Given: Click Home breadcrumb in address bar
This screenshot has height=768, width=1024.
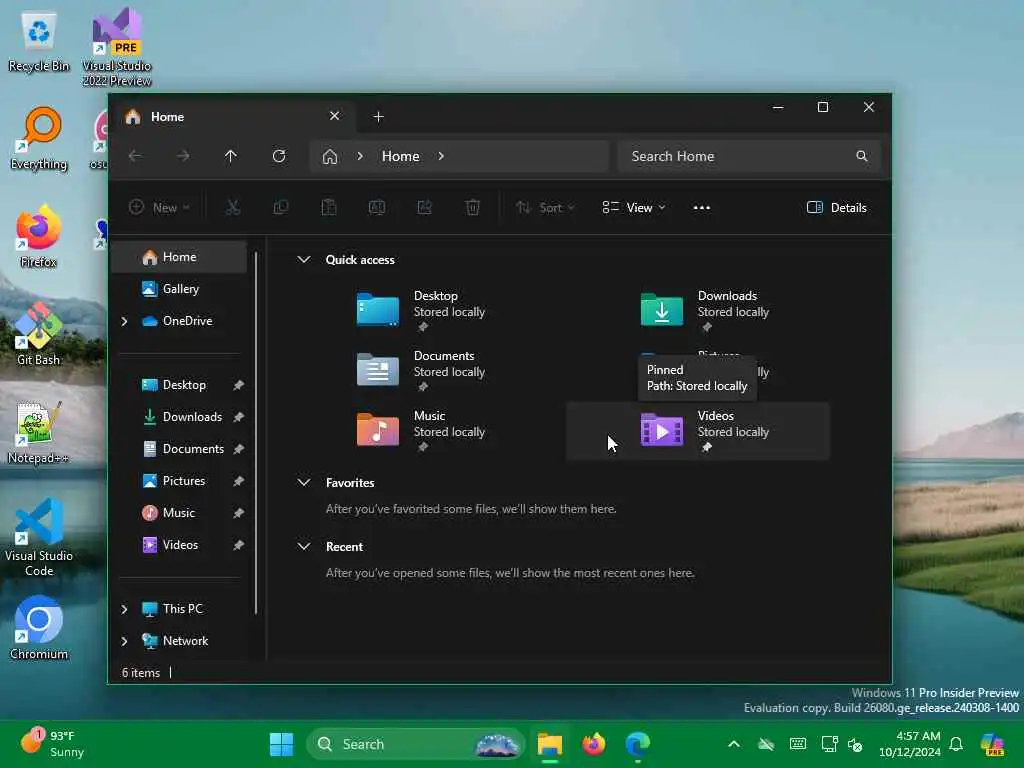Looking at the screenshot, I should coord(400,156).
